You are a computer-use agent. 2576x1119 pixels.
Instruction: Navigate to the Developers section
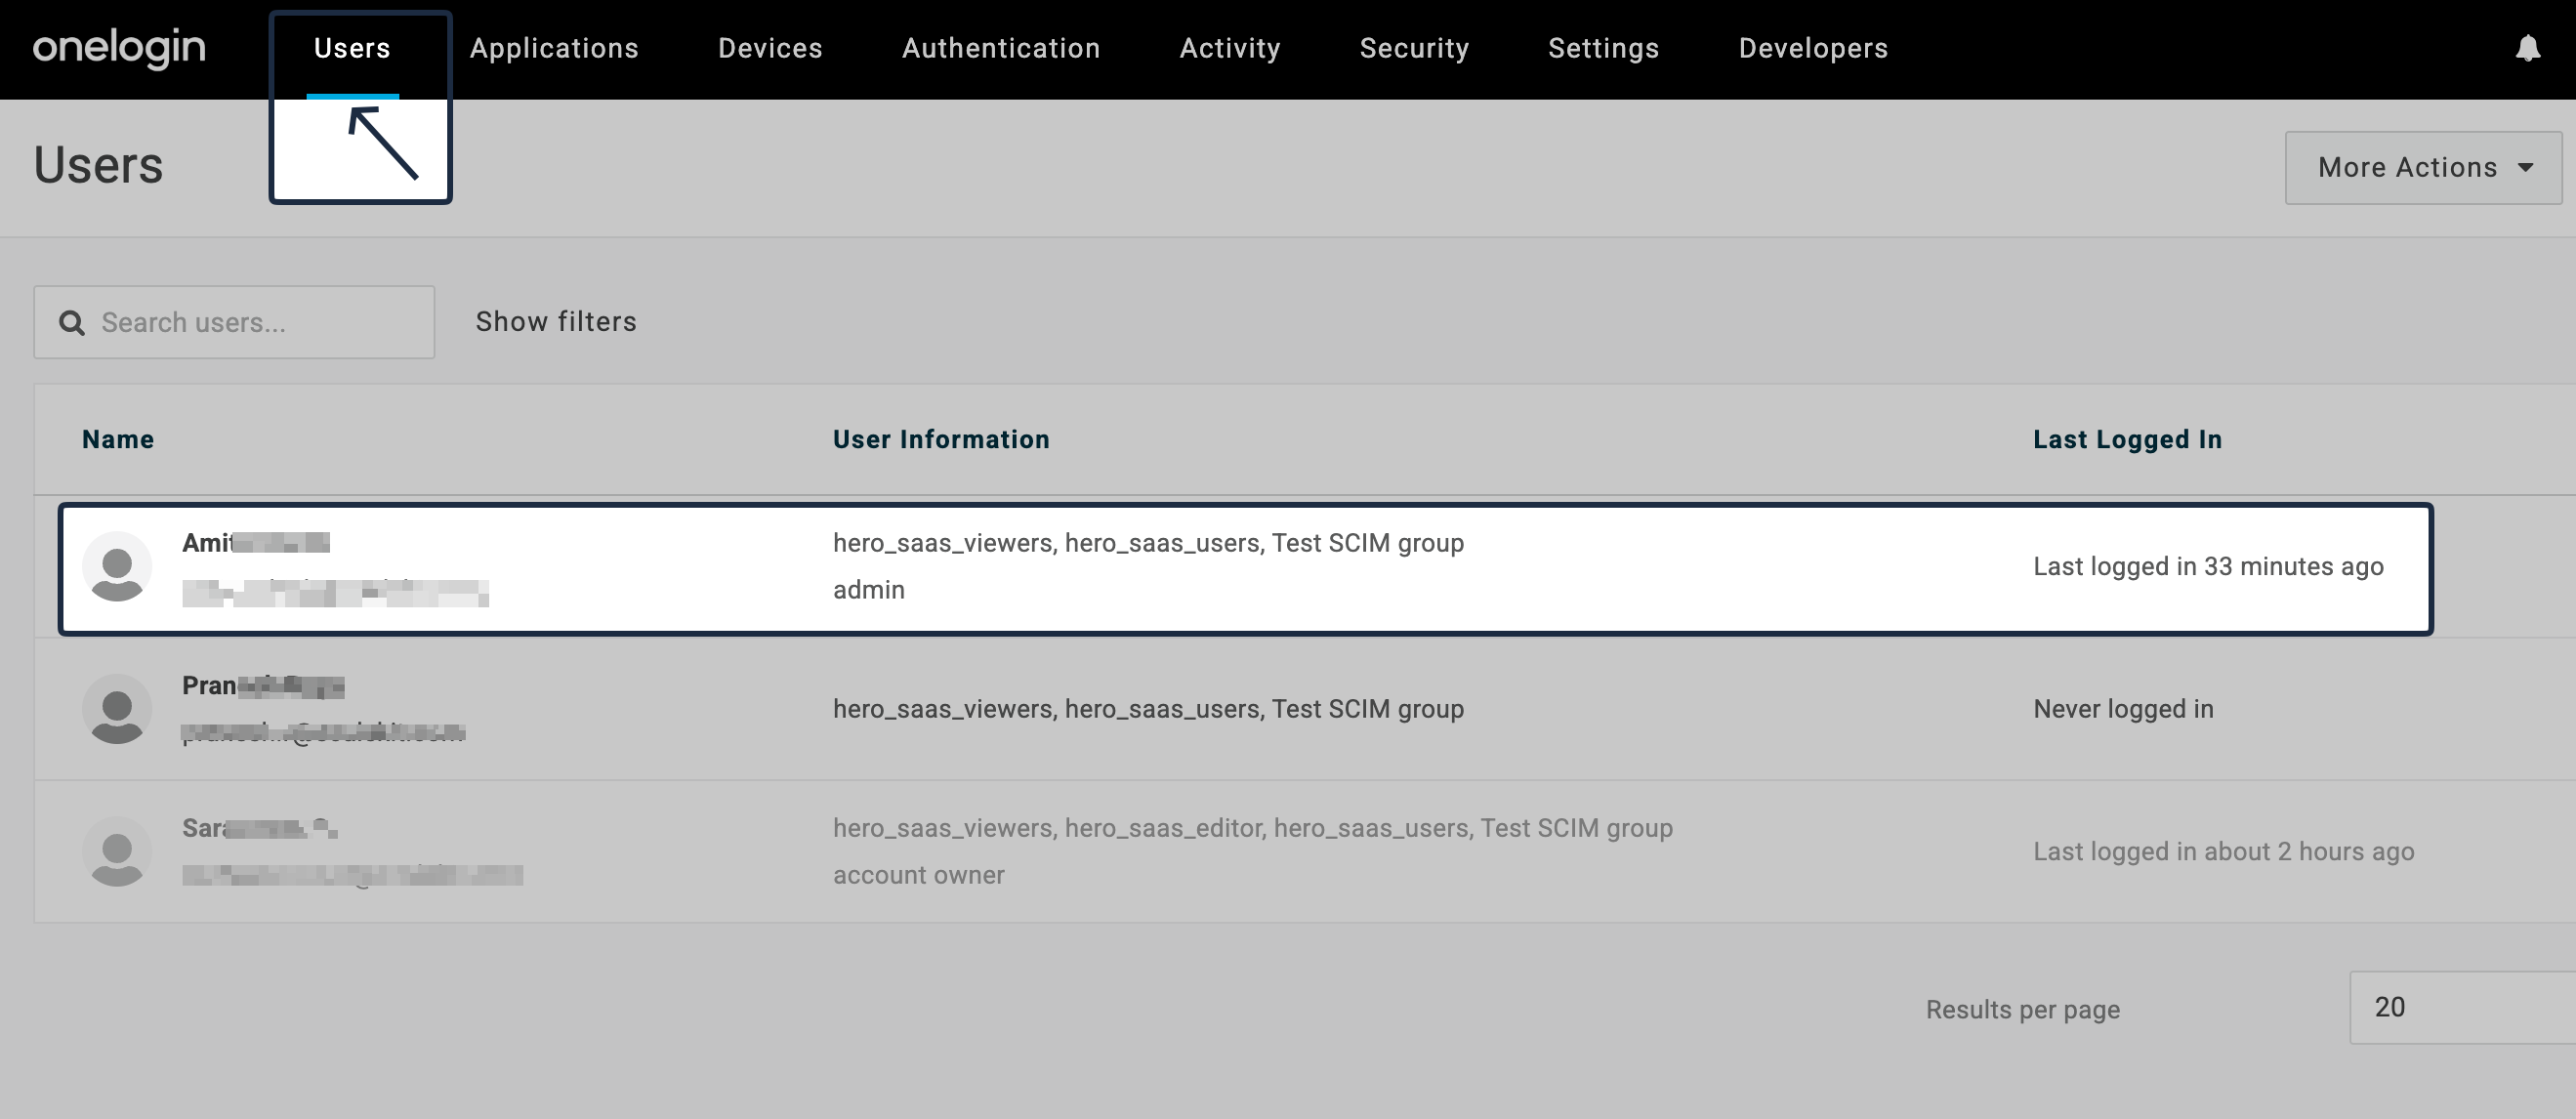click(1811, 48)
